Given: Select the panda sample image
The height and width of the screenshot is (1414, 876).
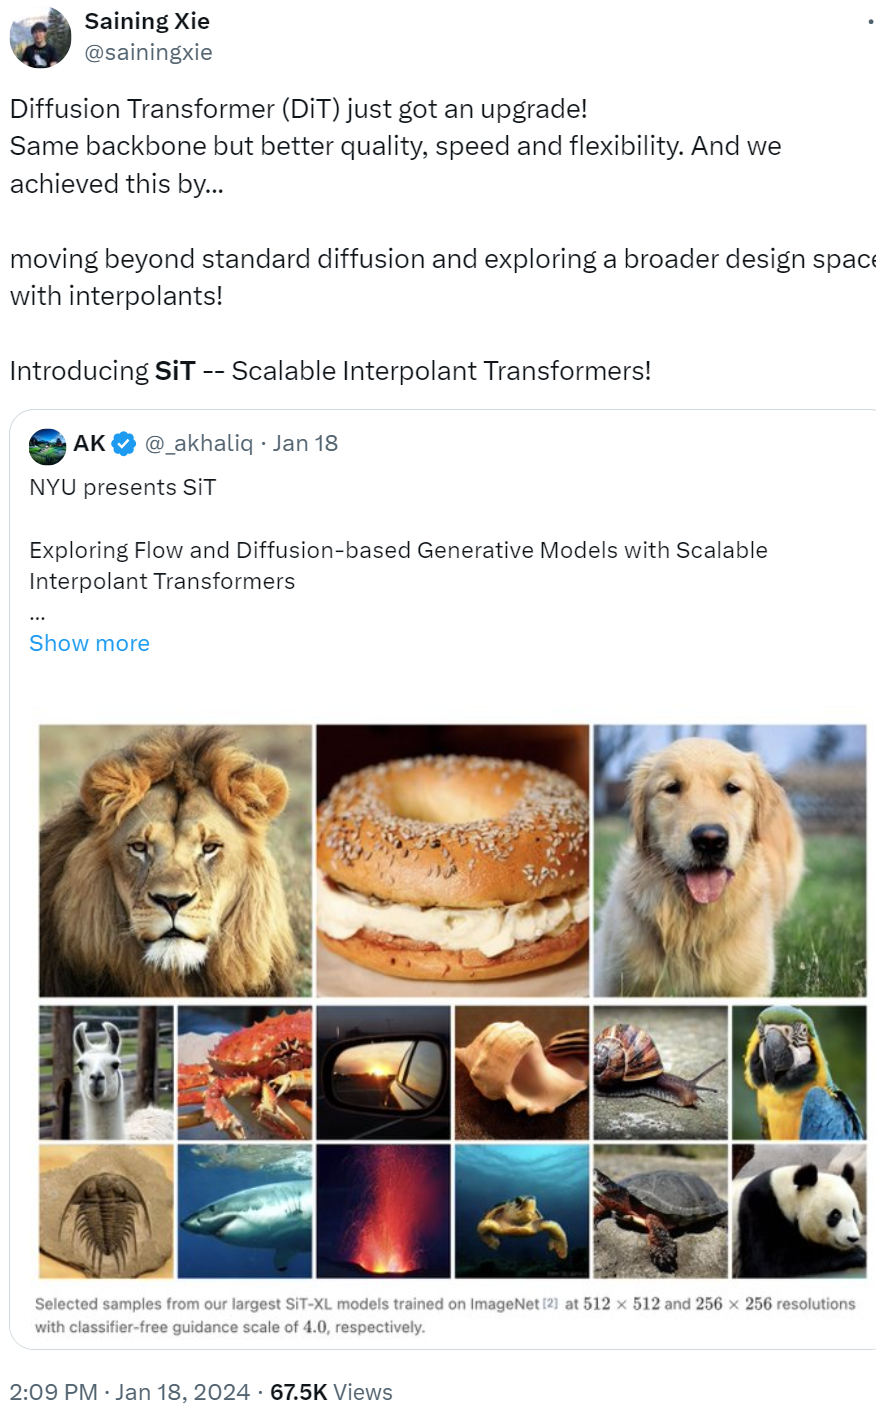Looking at the screenshot, I should (x=800, y=1211).
